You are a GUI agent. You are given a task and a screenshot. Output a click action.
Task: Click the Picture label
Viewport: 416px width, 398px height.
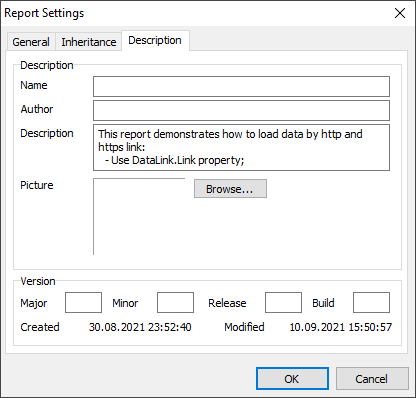pyautogui.click(x=37, y=185)
